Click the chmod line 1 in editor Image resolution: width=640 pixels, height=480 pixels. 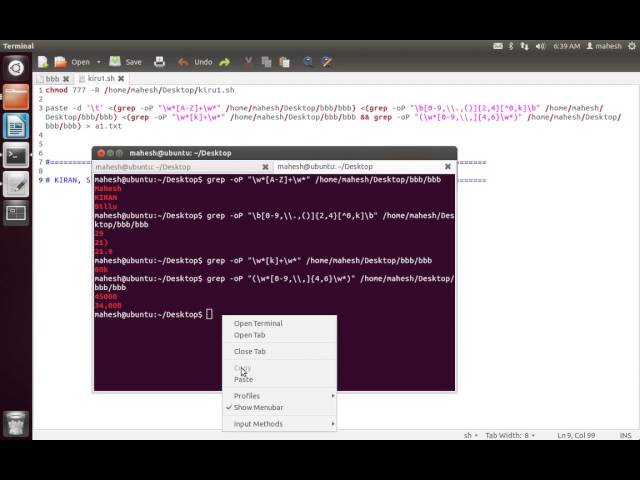click(140, 90)
